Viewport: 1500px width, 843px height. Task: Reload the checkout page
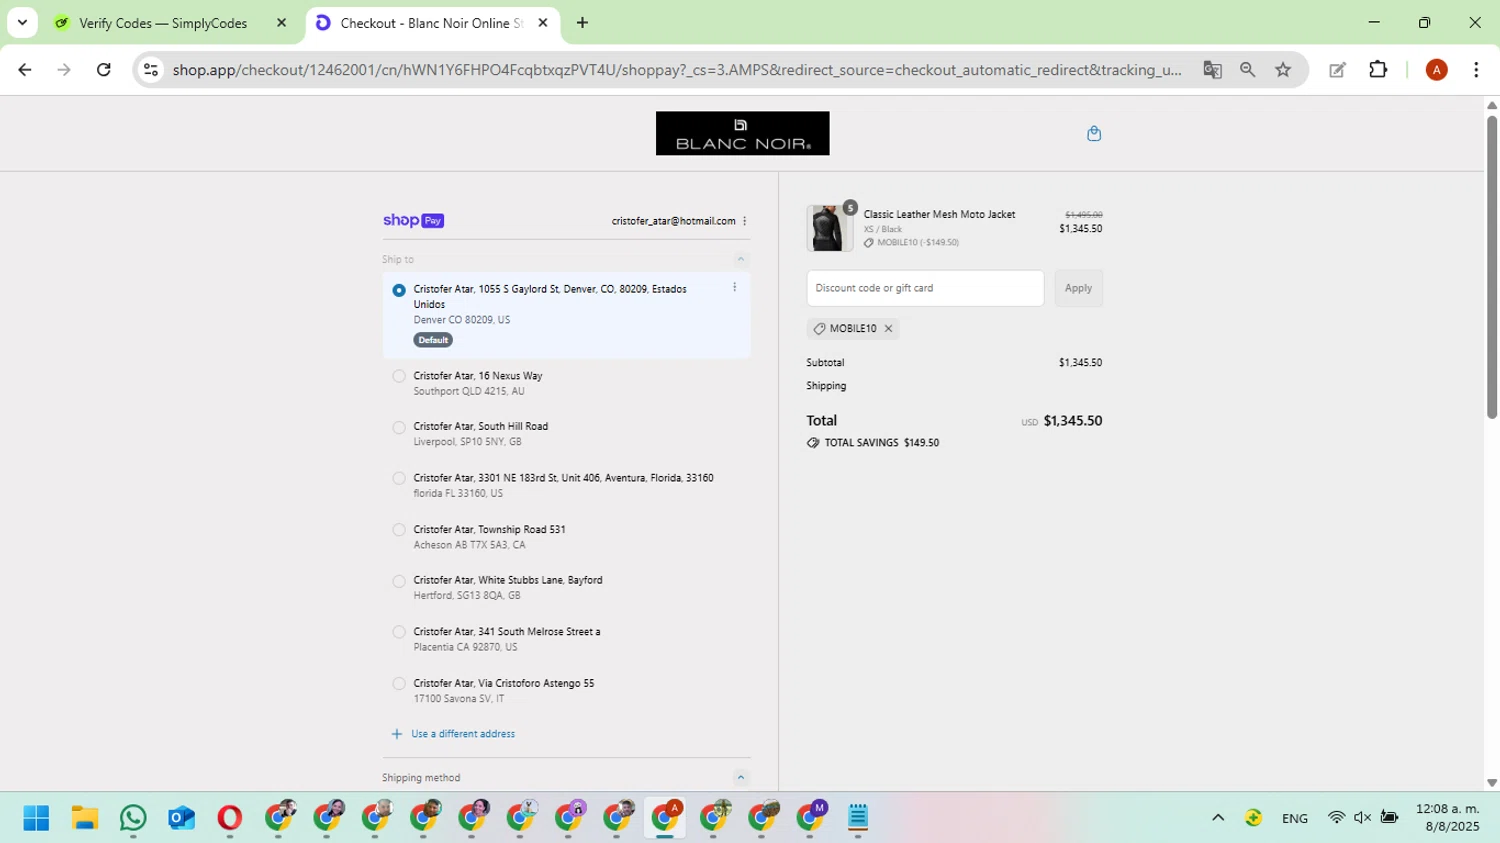click(x=104, y=70)
